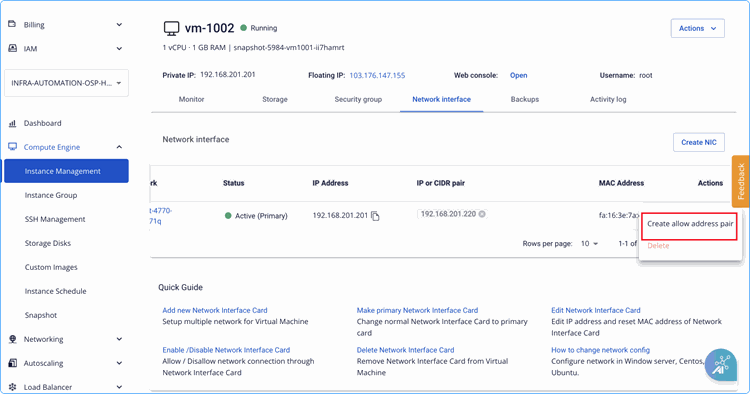Click the Active (Primary) status cell
This screenshot has width=750, height=394.
point(256,216)
